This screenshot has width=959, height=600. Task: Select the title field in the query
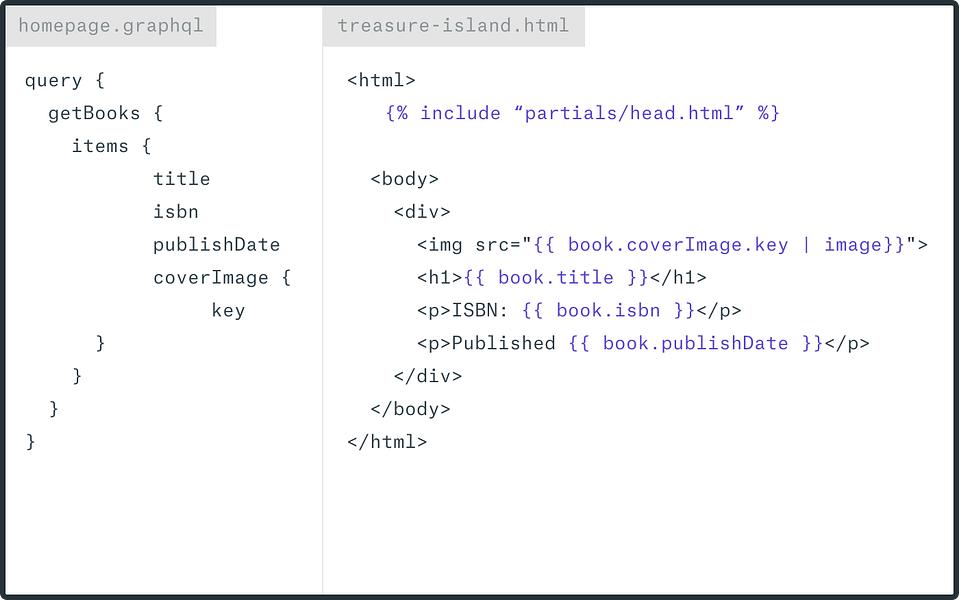point(182,179)
